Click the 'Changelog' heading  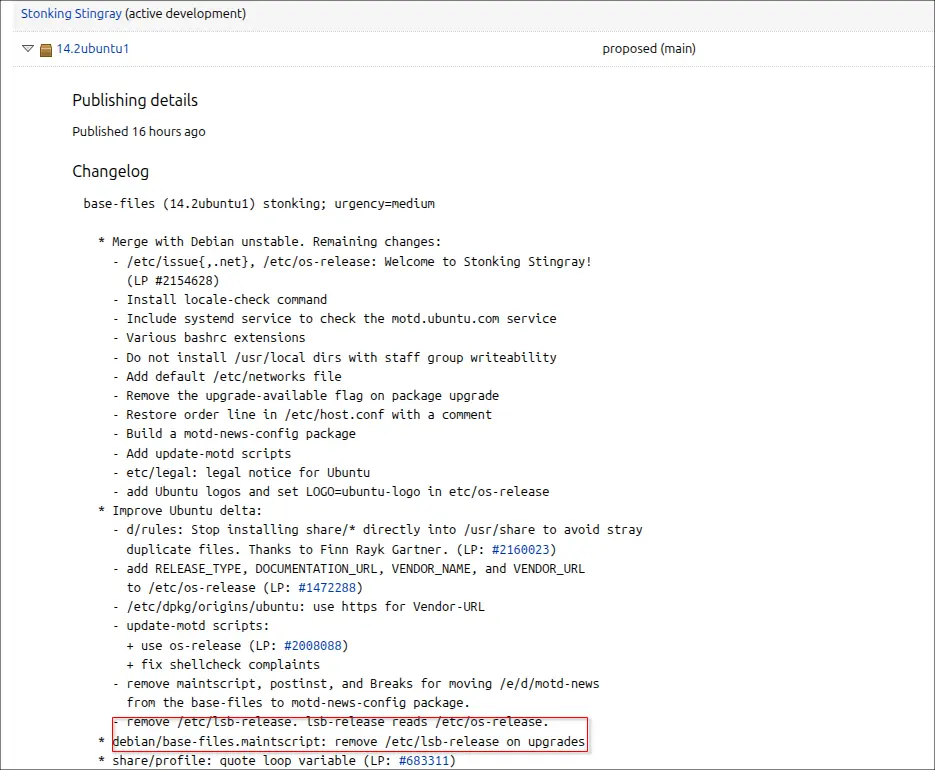click(110, 171)
